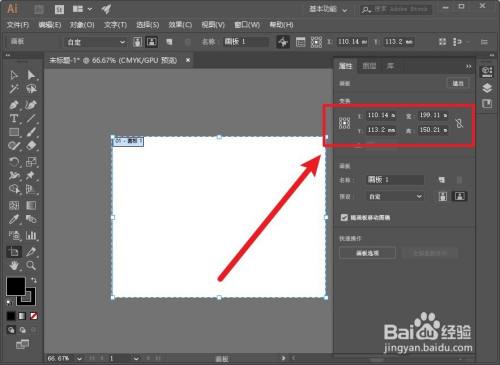Select the Rectangle tool
This screenshot has height=365, width=500.
(14, 132)
